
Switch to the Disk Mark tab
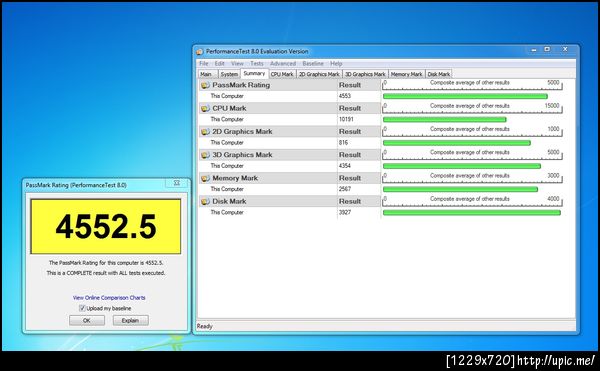pyautogui.click(x=439, y=74)
